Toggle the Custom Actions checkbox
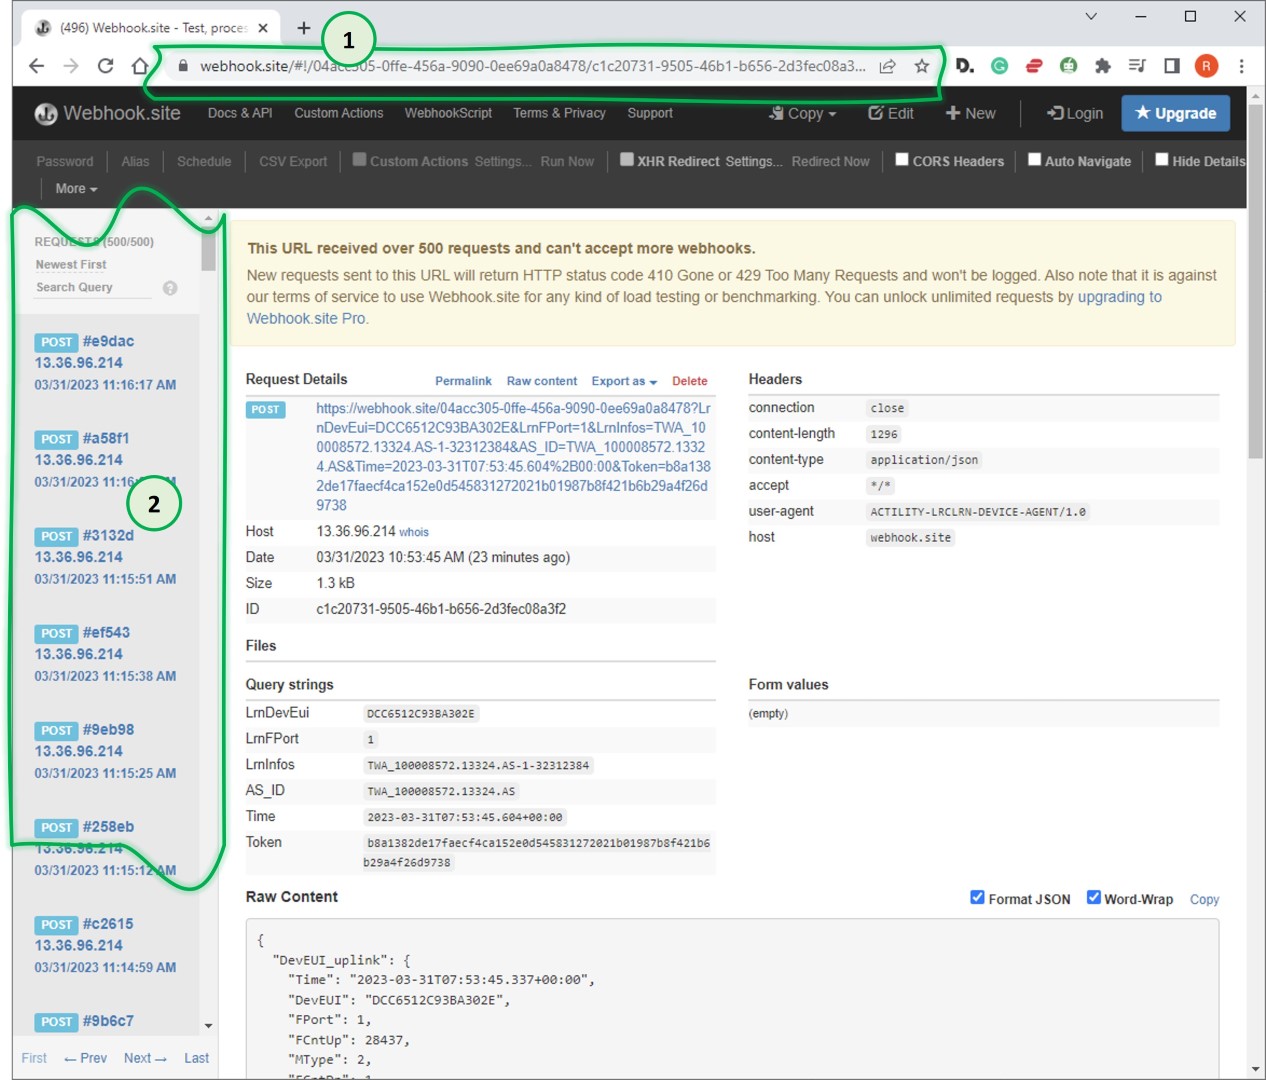 [x=360, y=159]
